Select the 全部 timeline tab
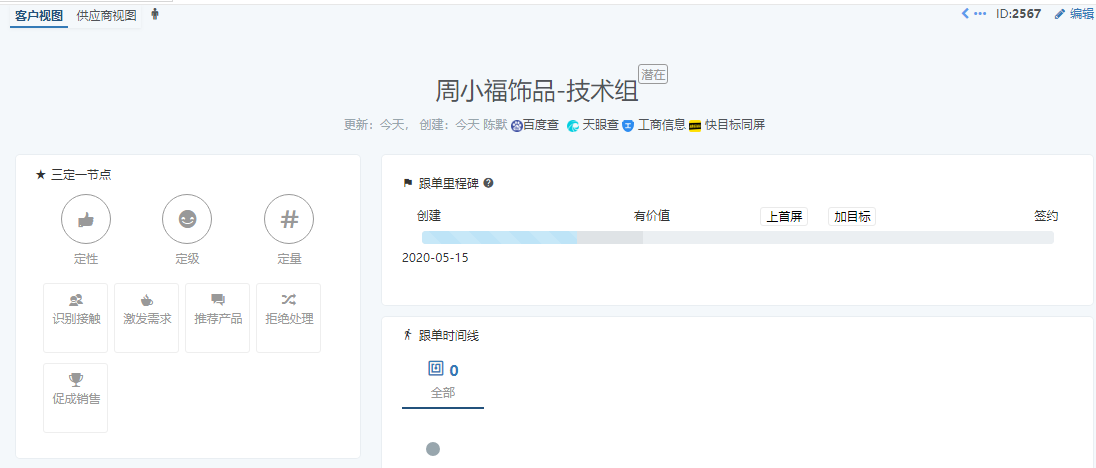The width and height of the screenshot is (1096, 468). pos(443,381)
